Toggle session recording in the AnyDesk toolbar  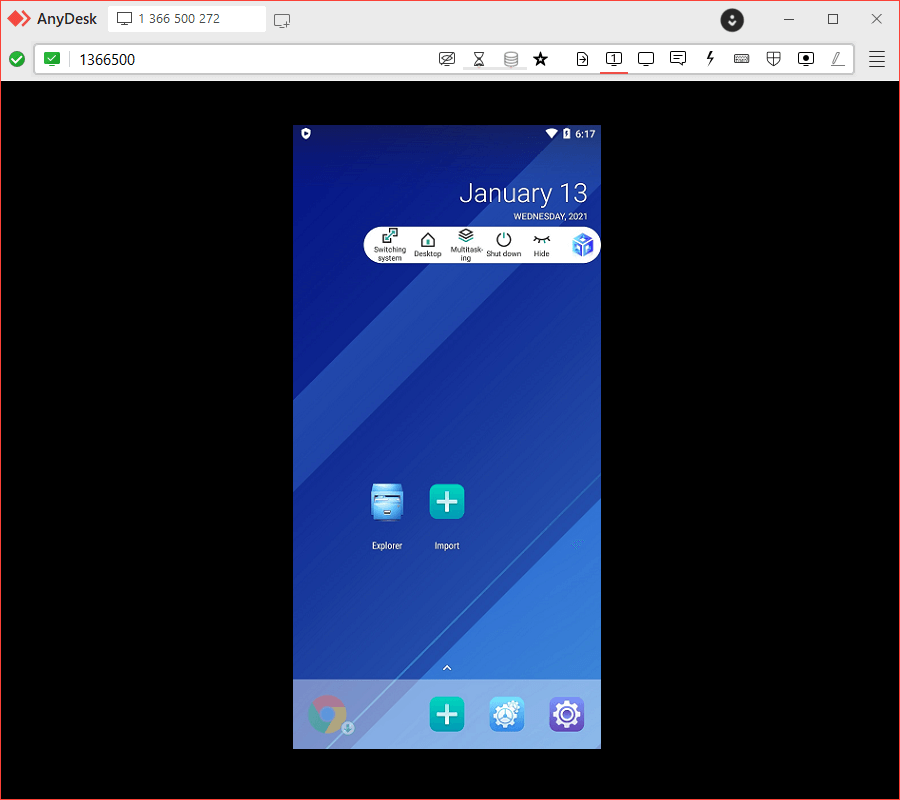(x=806, y=59)
